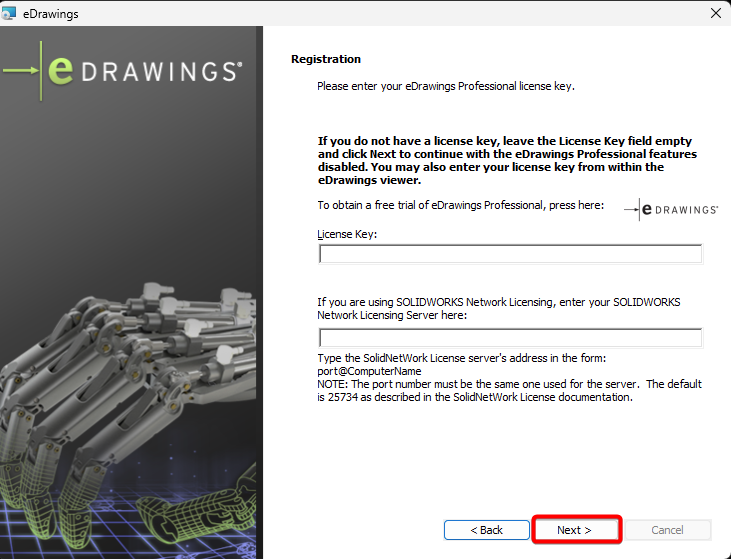Click the eDrawings title bar app icon
The width and height of the screenshot is (731, 559).
pos(9,13)
